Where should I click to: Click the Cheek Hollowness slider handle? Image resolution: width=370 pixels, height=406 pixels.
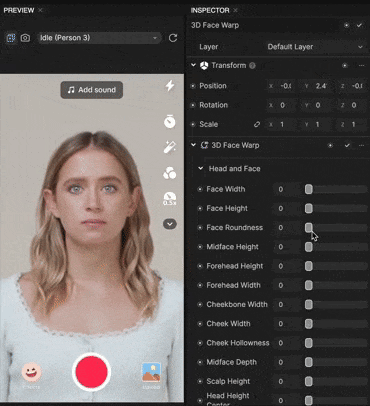click(309, 343)
